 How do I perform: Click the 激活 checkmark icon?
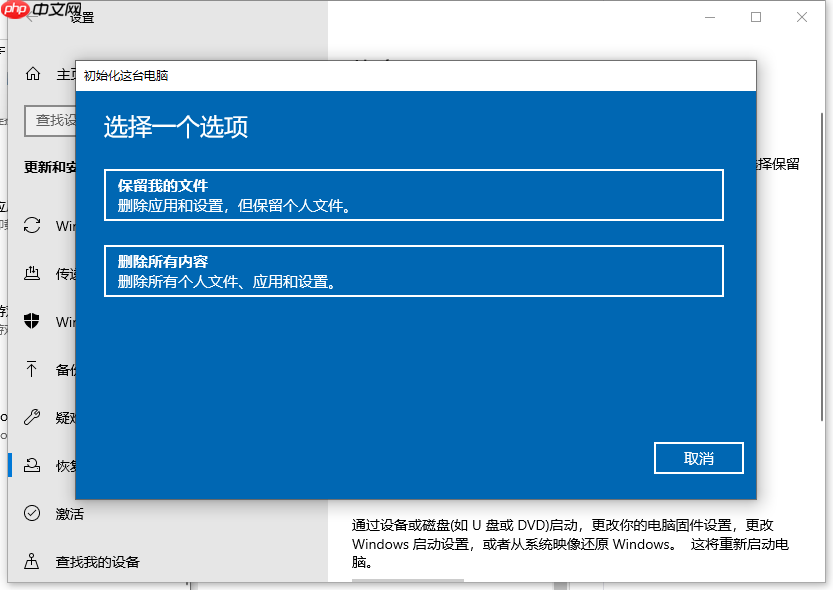click(x=32, y=513)
